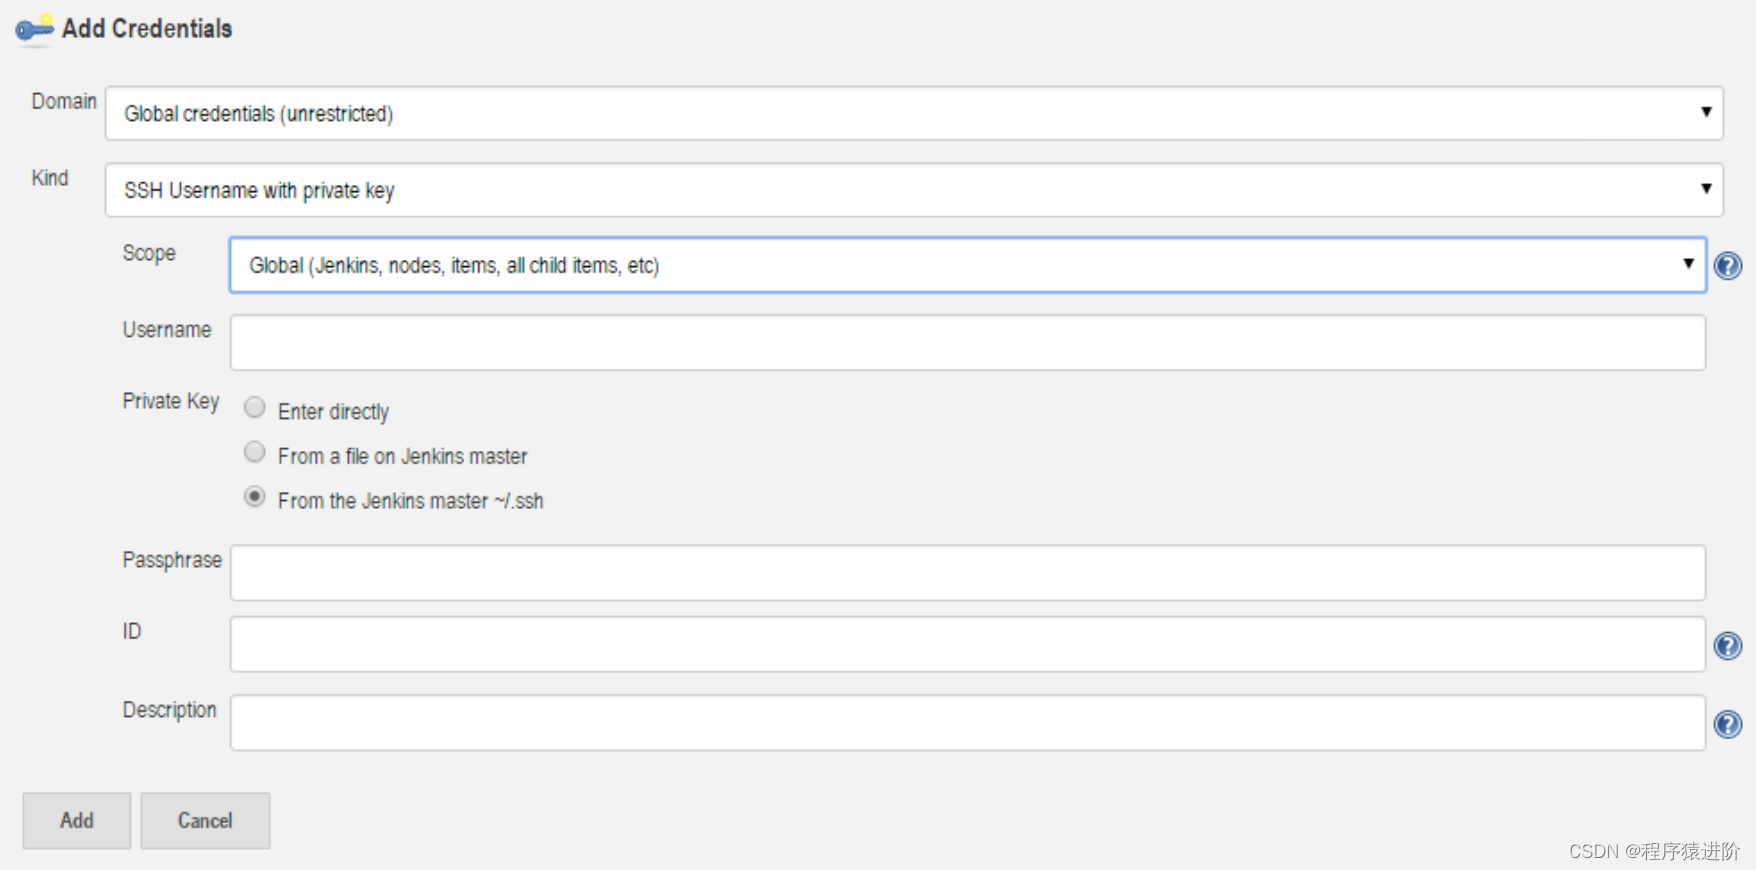Open help for the ID field
This screenshot has height=870, width=1756.
1727,645
